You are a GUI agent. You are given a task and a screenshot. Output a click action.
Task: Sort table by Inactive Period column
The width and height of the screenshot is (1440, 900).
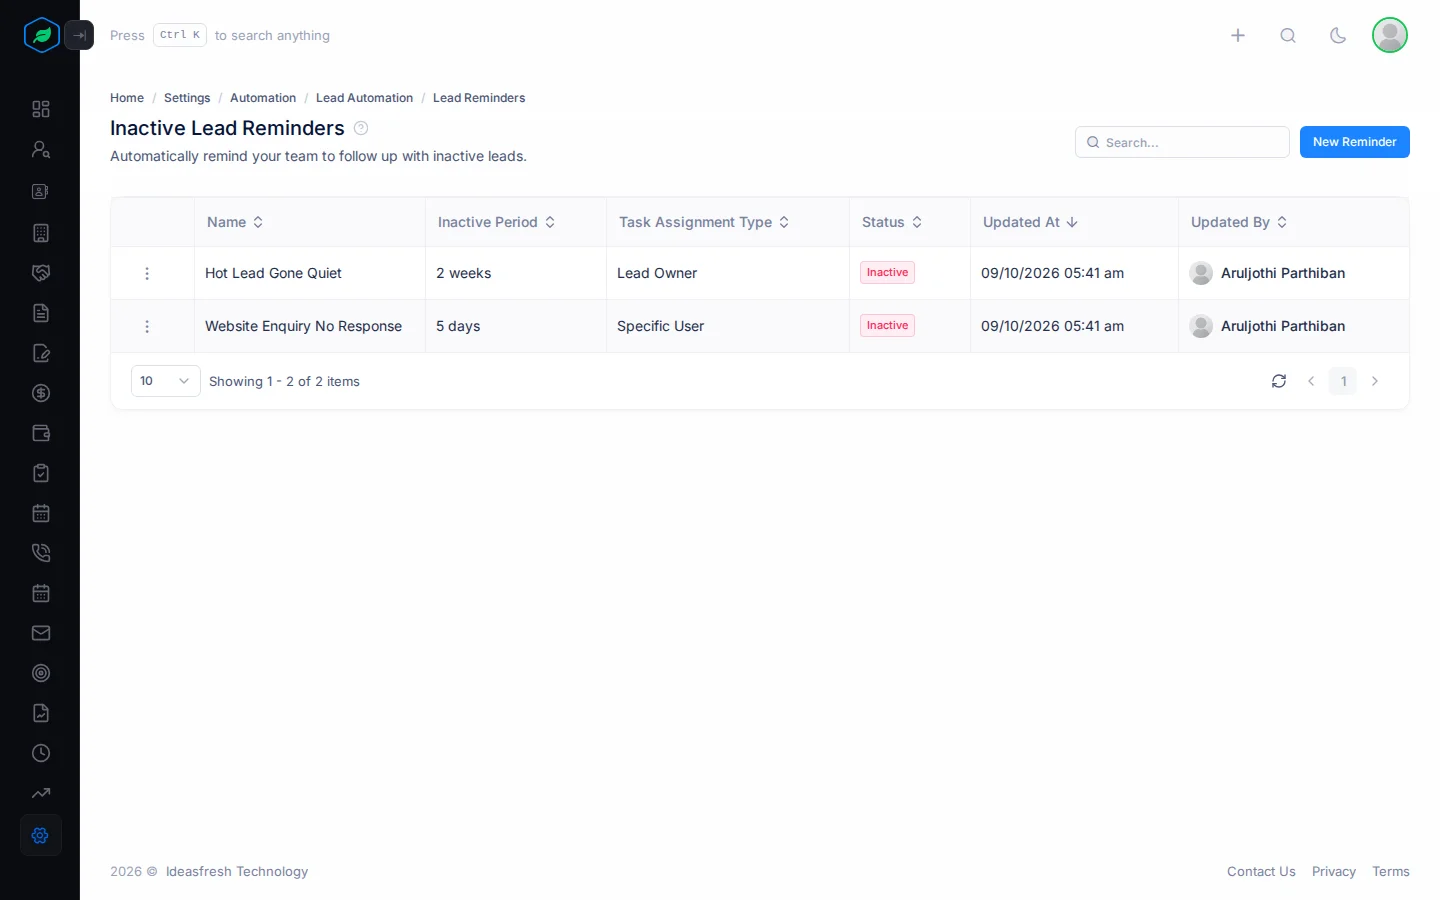[x=496, y=222]
